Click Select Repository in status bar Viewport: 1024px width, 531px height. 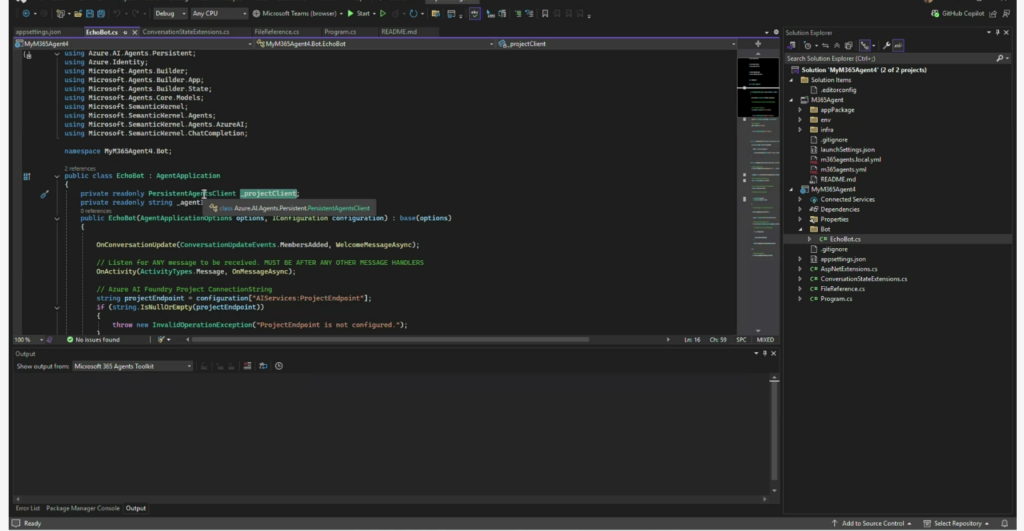pos(956,524)
